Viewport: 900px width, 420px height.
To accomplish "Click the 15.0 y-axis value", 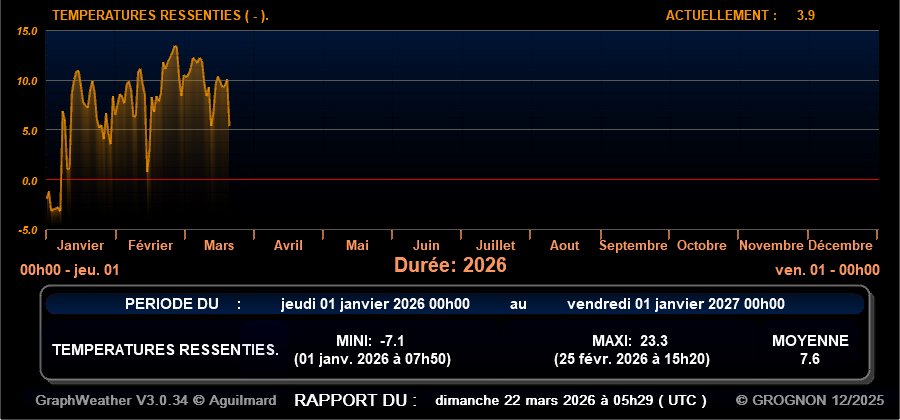I will tap(28, 31).
